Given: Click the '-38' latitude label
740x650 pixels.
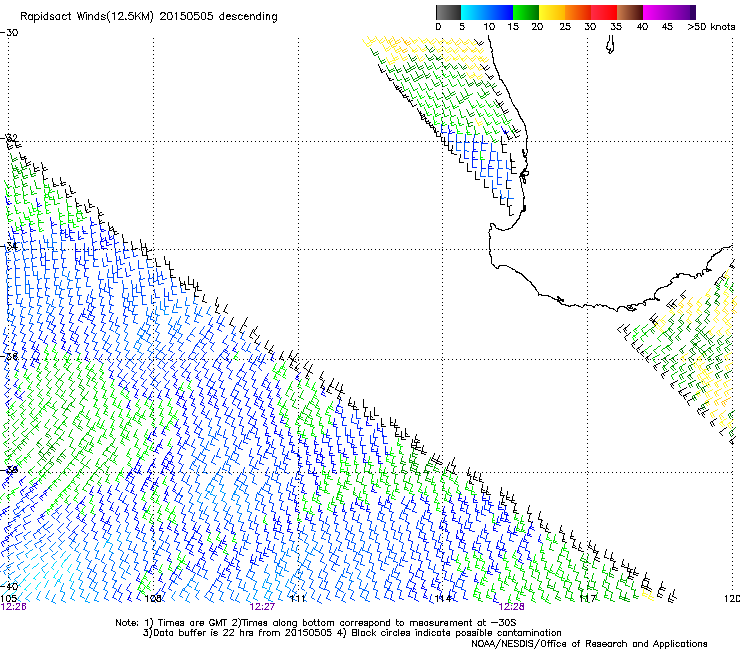Looking at the screenshot, I should click(9, 470).
